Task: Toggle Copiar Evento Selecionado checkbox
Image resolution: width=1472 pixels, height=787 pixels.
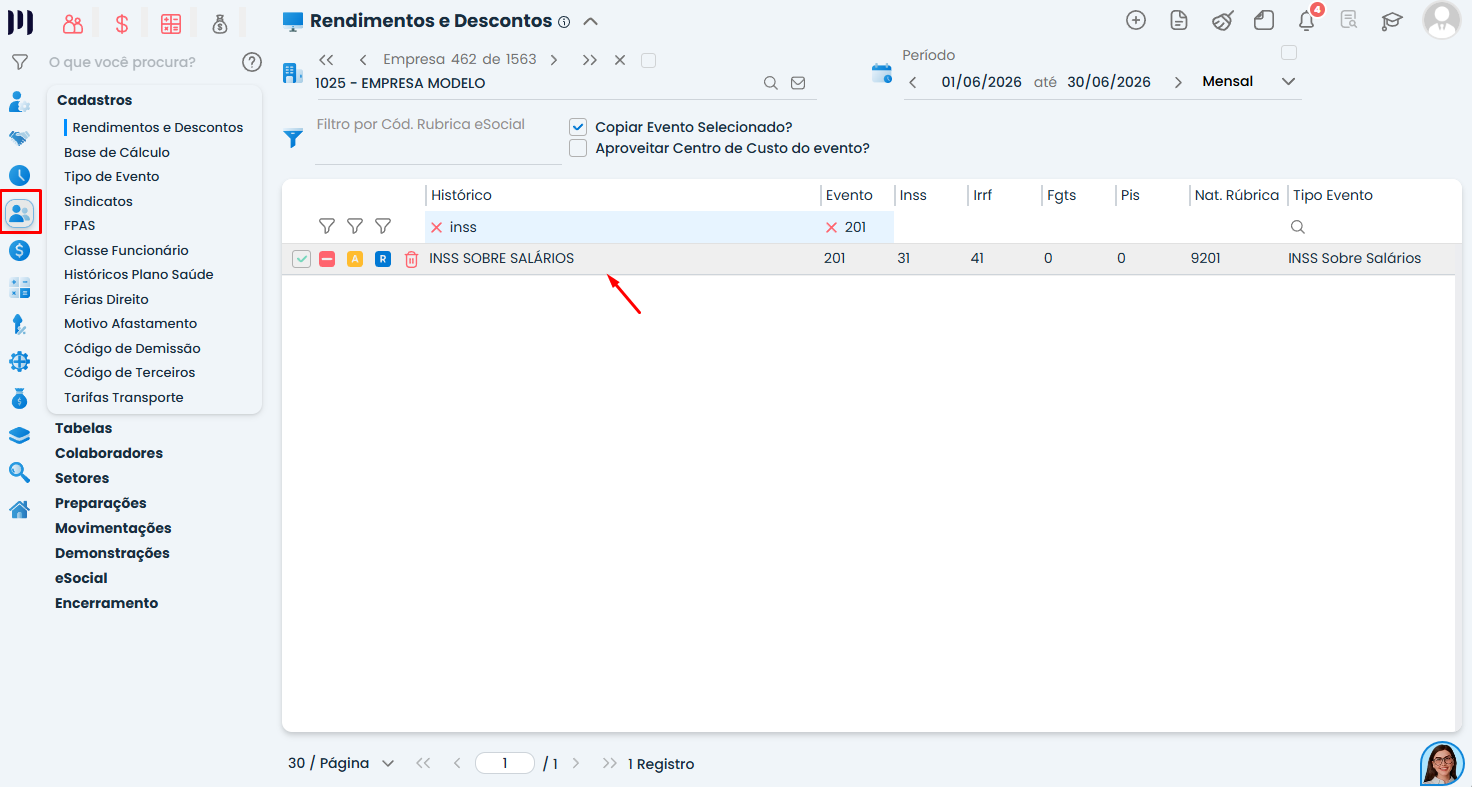Action: [578, 127]
